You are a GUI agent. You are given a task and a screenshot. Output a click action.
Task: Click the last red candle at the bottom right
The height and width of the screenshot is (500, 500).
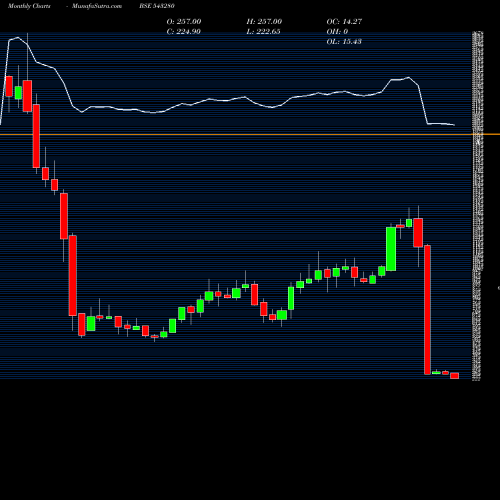point(455,376)
